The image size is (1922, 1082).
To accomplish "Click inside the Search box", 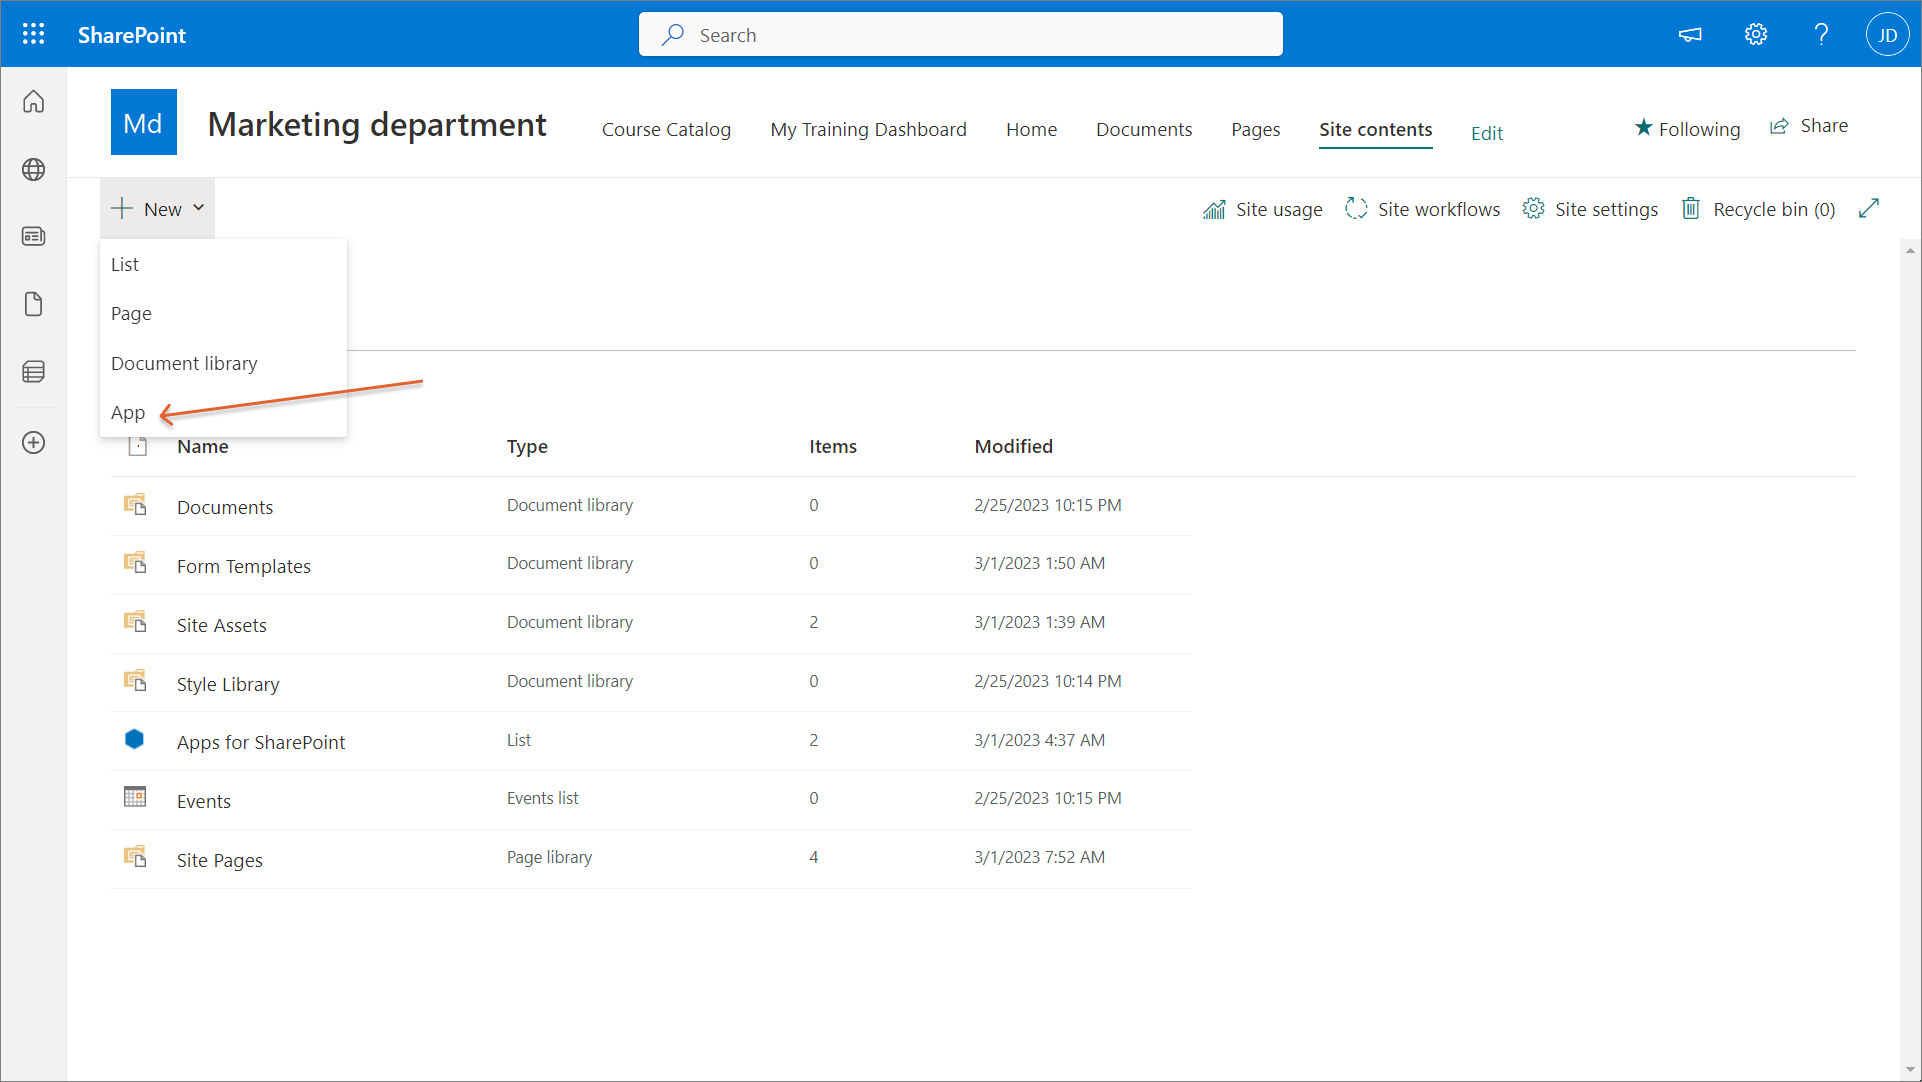I will (x=960, y=35).
